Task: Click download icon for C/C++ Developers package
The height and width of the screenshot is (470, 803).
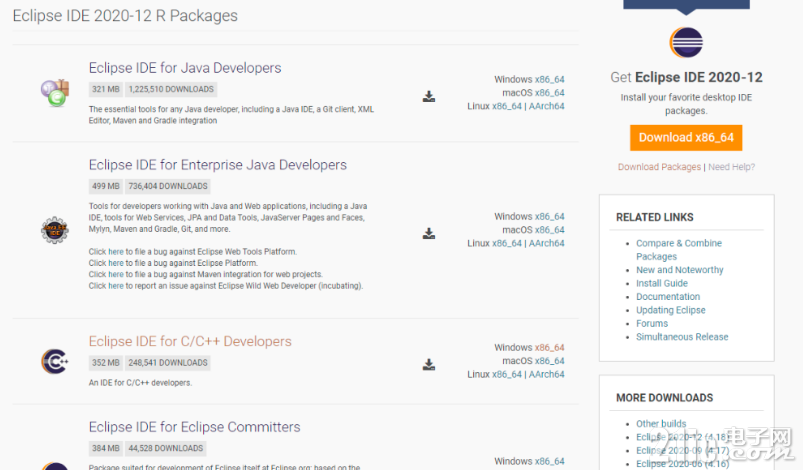Action: point(429,365)
